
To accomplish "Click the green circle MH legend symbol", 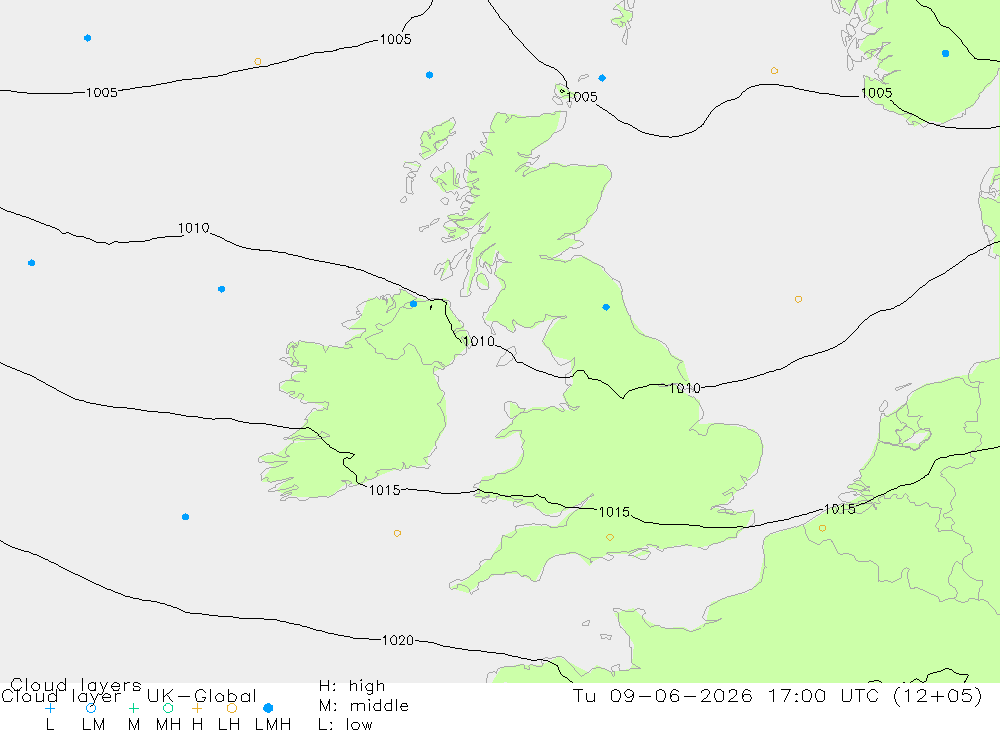I will [168, 708].
